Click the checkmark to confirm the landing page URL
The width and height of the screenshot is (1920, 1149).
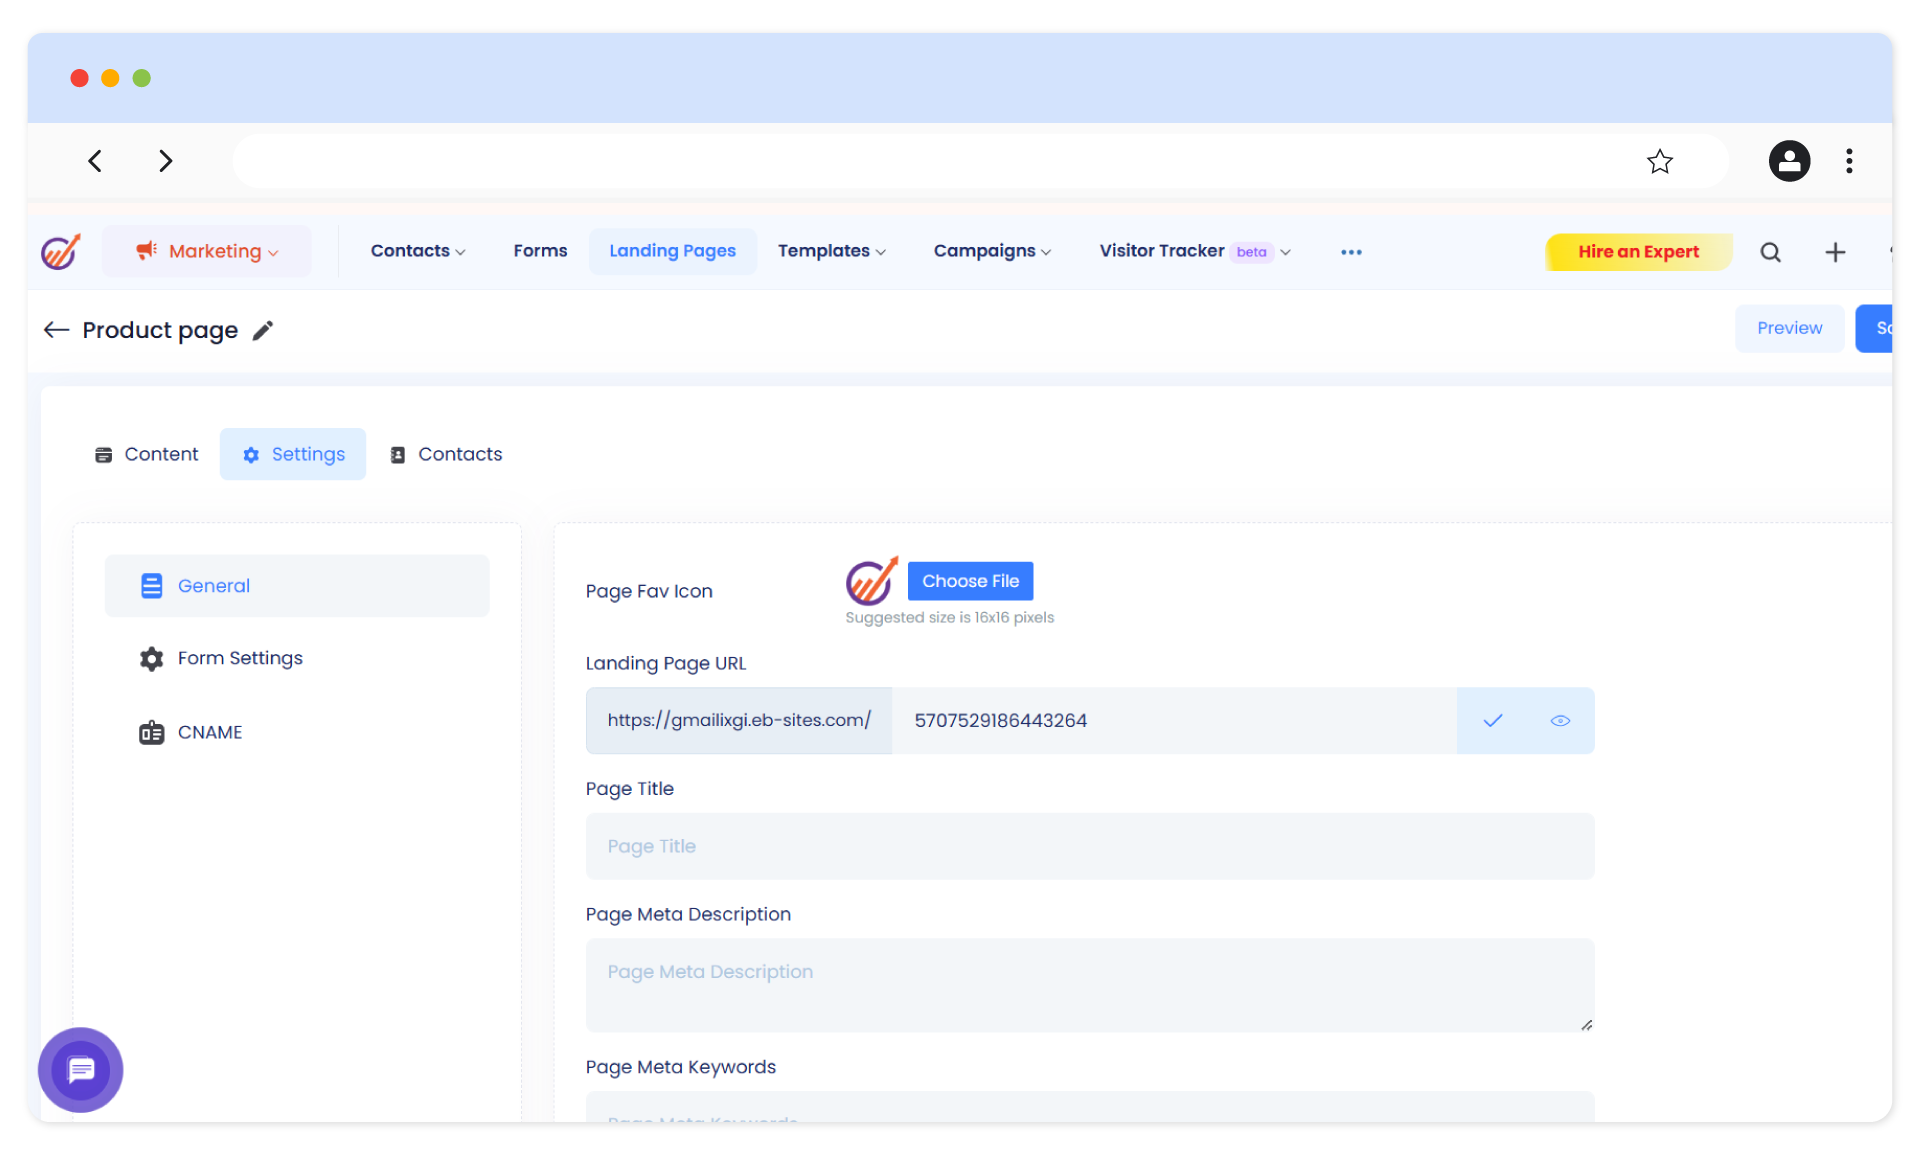pos(1492,720)
